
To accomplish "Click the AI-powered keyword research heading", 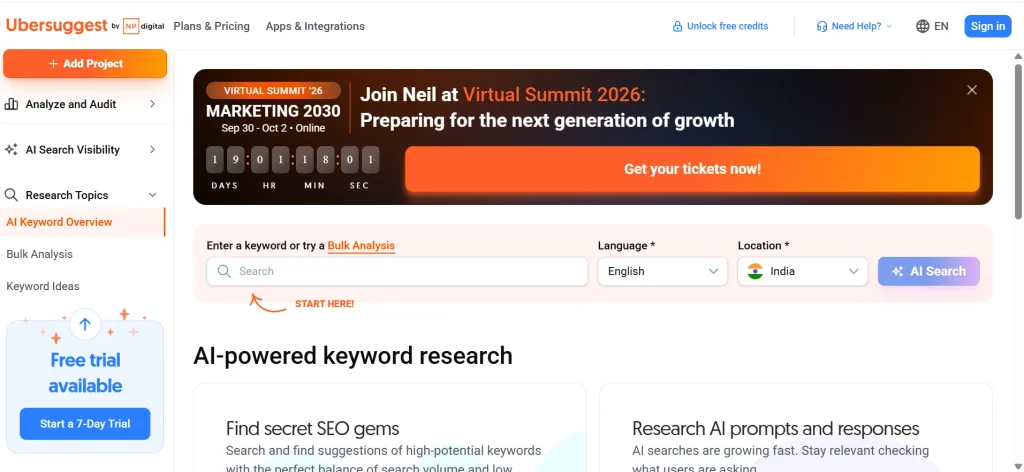I will click(353, 356).
